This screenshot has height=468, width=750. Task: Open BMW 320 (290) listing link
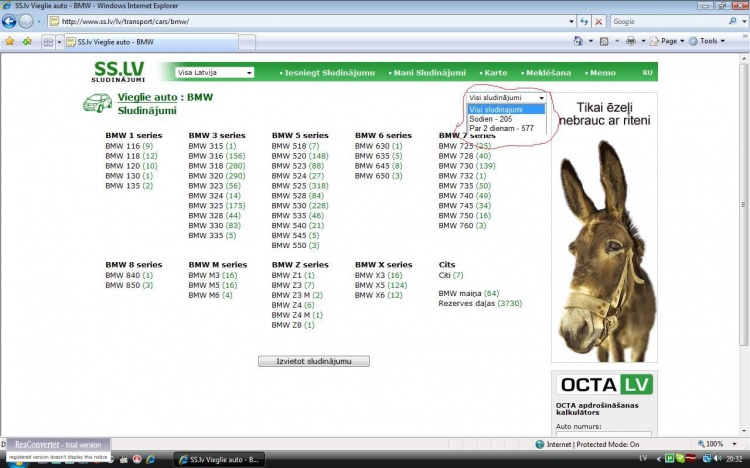(x=217, y=176)
